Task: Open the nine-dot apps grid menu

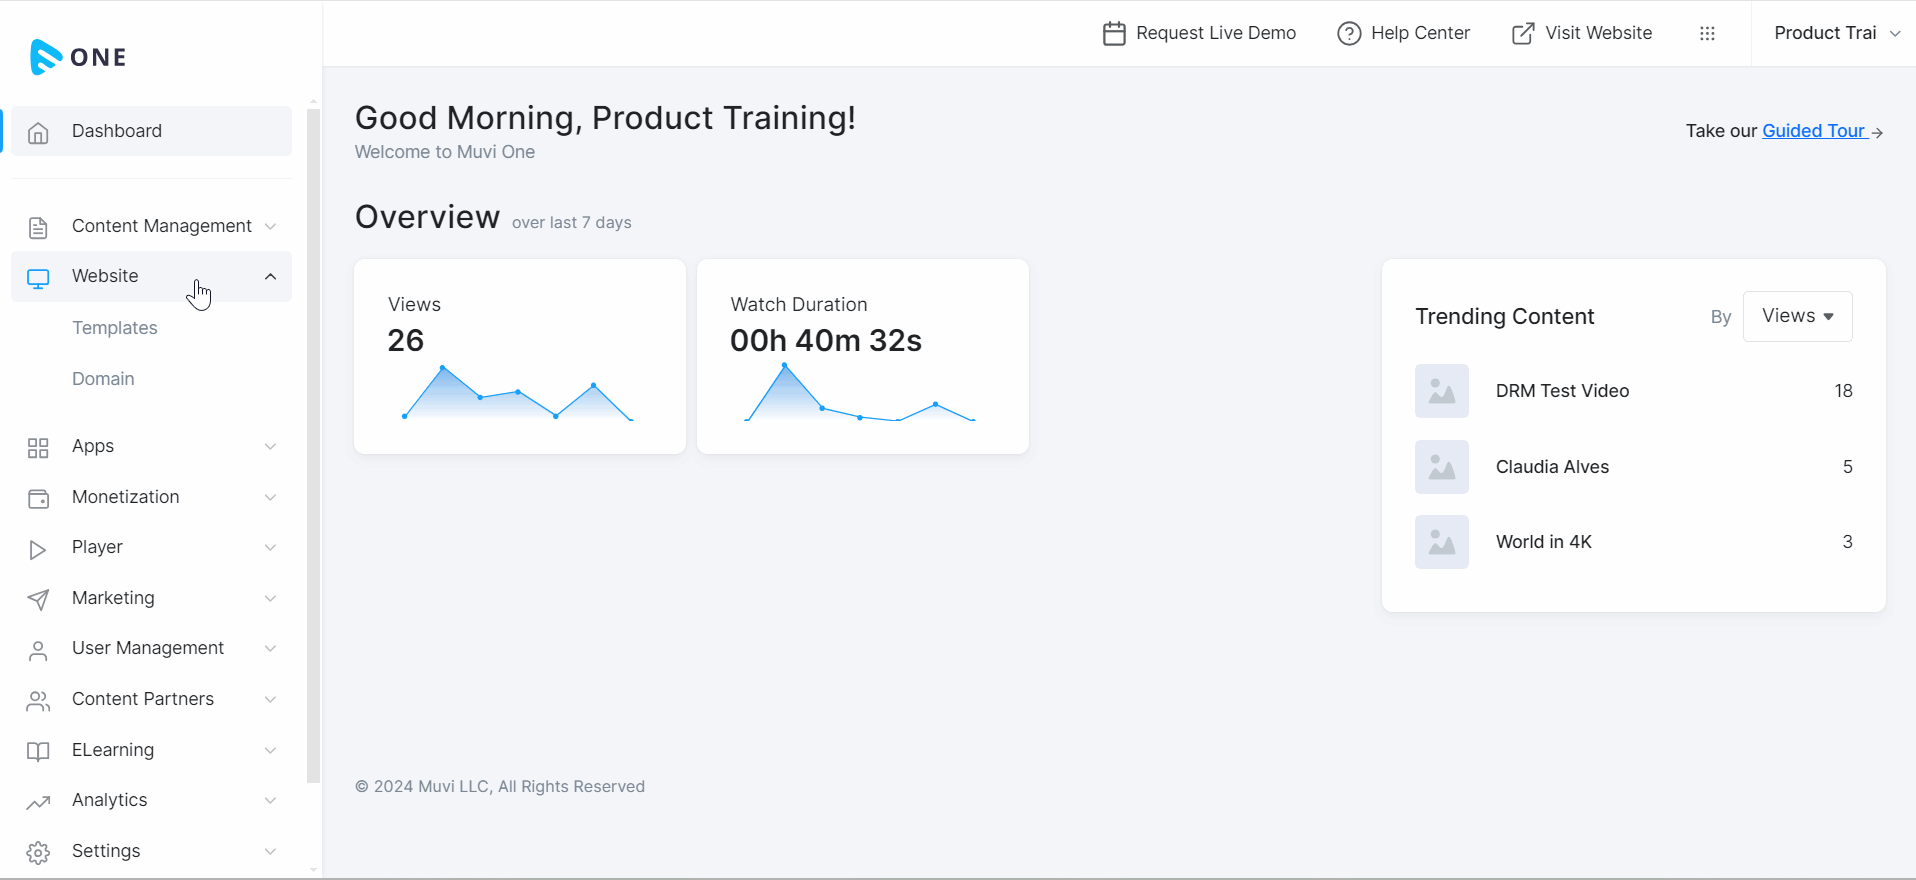Action: point(1707,34)
